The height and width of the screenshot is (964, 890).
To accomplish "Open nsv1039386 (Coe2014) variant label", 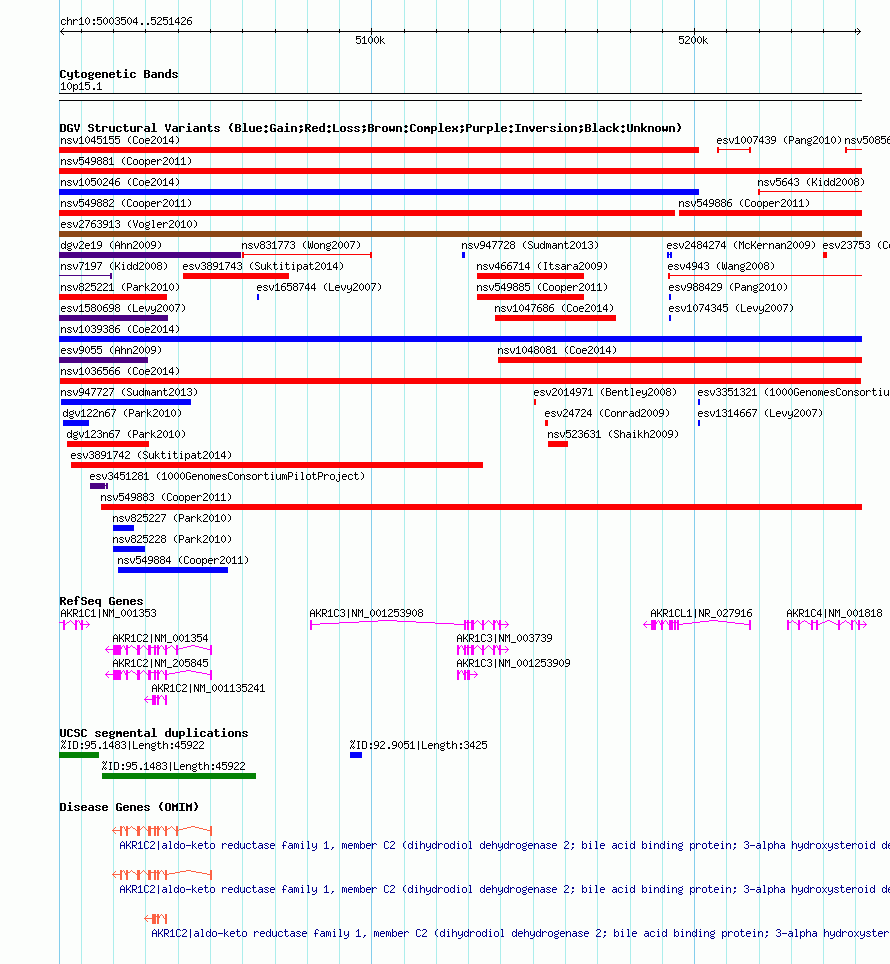I will tap(120, 329).
